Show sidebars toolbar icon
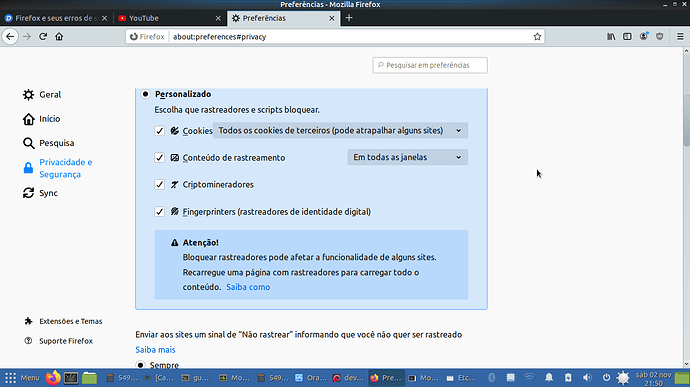Screen dimensions: 690x387 (x=627, y=37)
